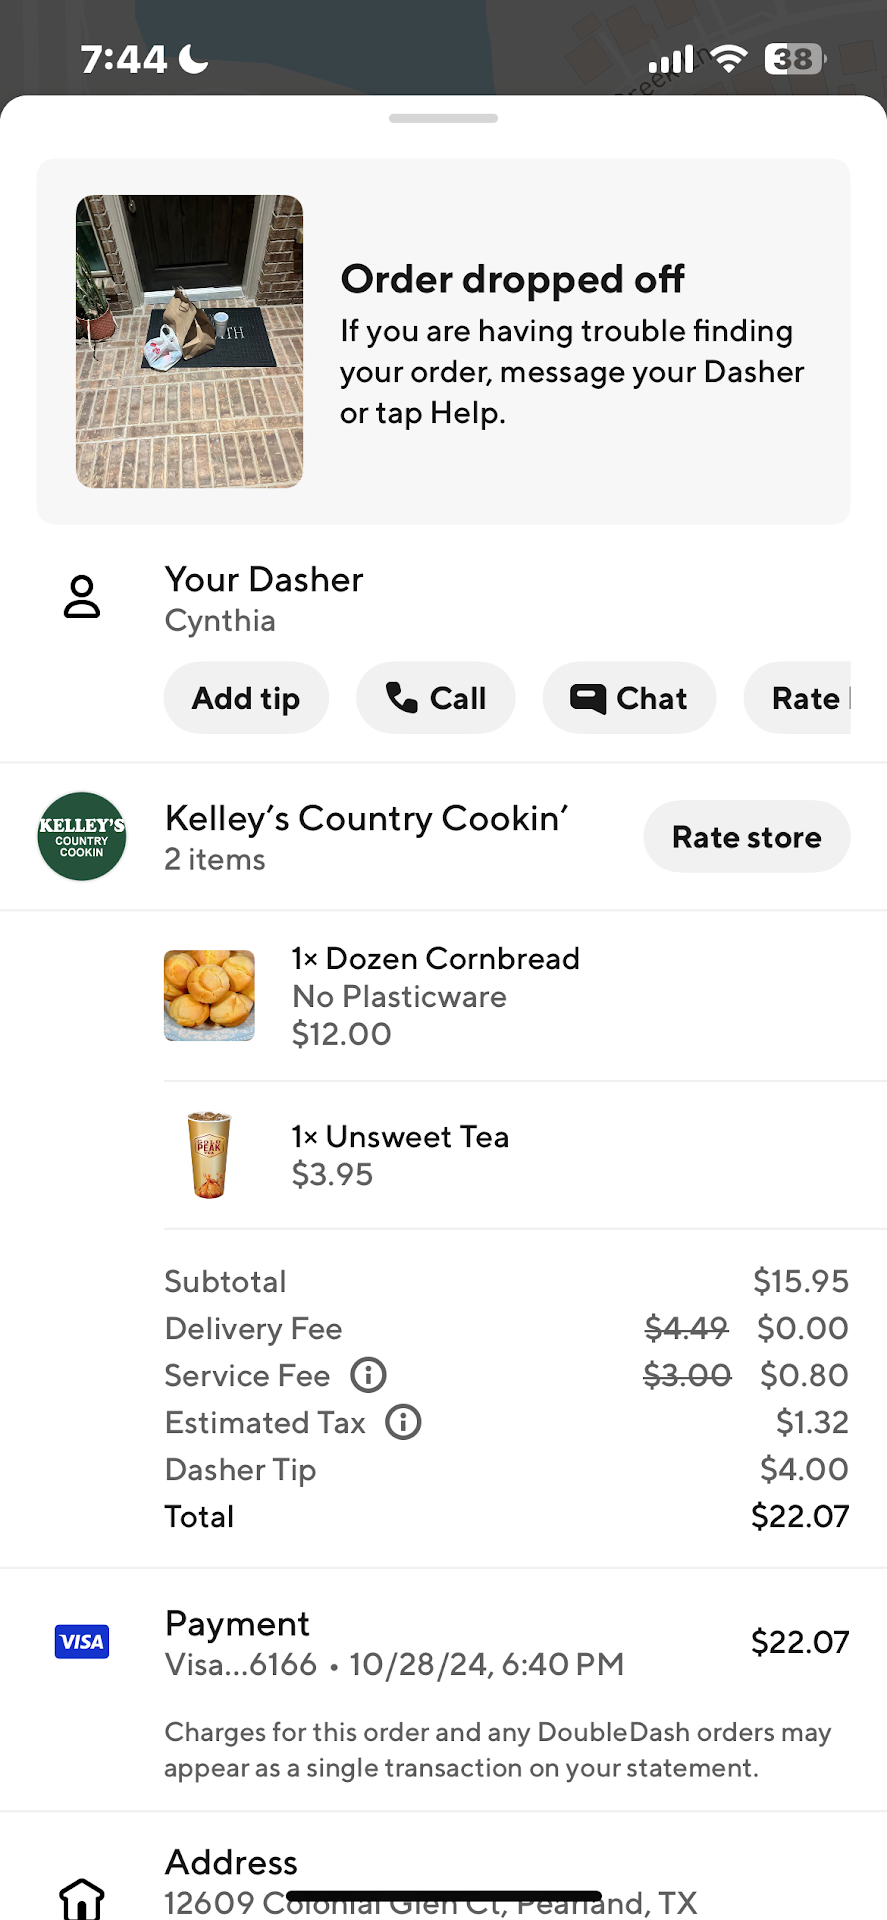Tap the Kelley's Country Cookin' store logo
The image size is (887, 1920).
click(x=82, y=837)
